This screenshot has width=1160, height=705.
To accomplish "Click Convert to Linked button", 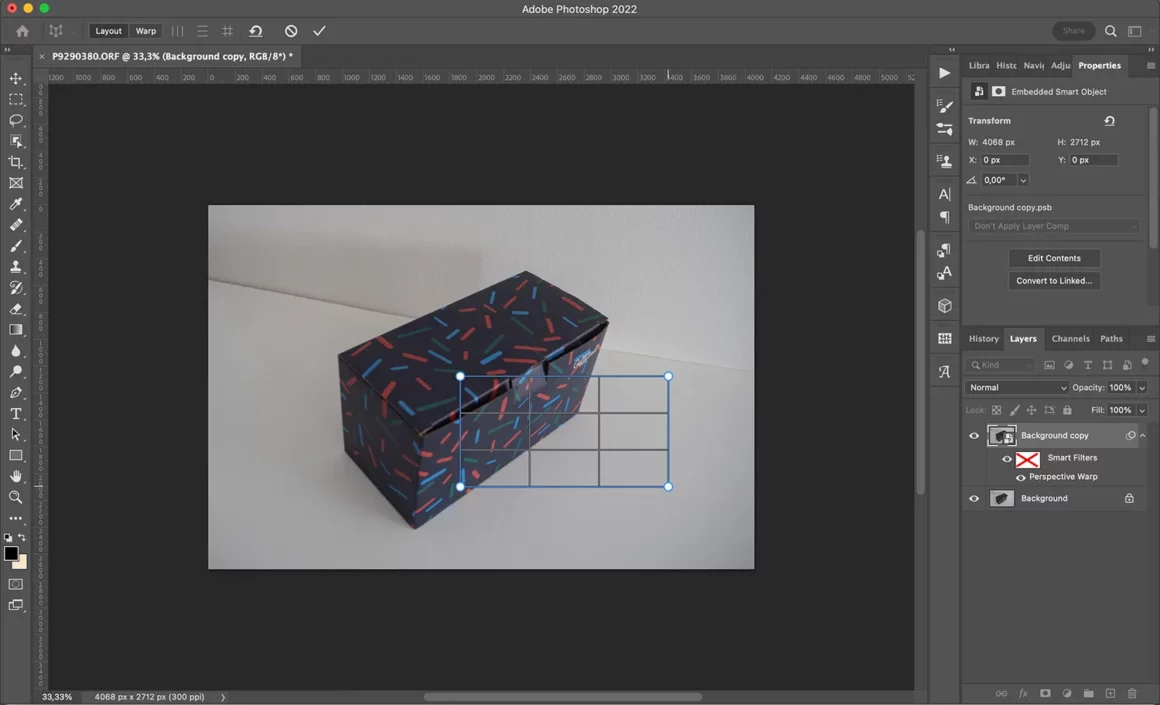I will 1053,281.
